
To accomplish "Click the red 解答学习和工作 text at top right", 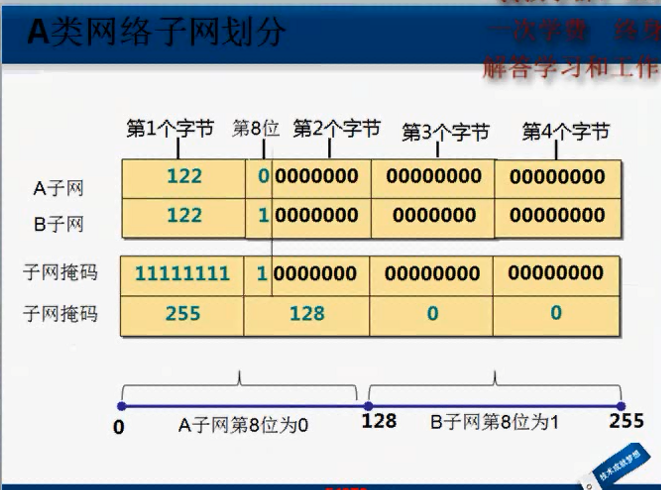I will [570, 70].
